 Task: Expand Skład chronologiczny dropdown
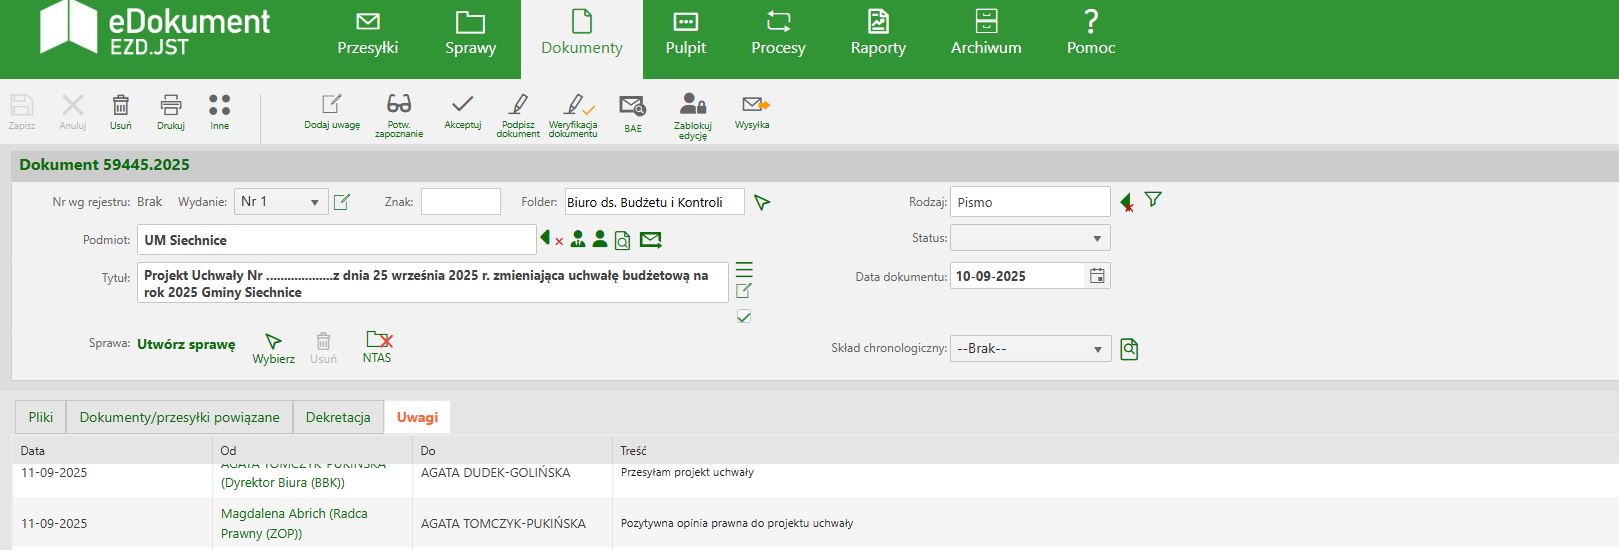click(x=1029, y=349)
